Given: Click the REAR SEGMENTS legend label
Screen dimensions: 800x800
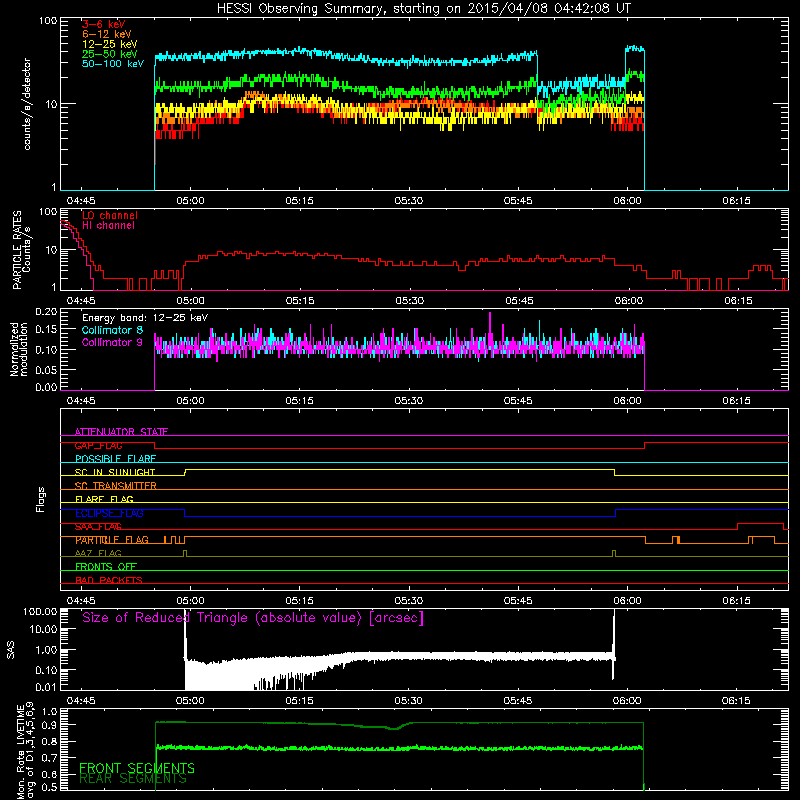Looking at the screenshot, I should coord(133,779).
